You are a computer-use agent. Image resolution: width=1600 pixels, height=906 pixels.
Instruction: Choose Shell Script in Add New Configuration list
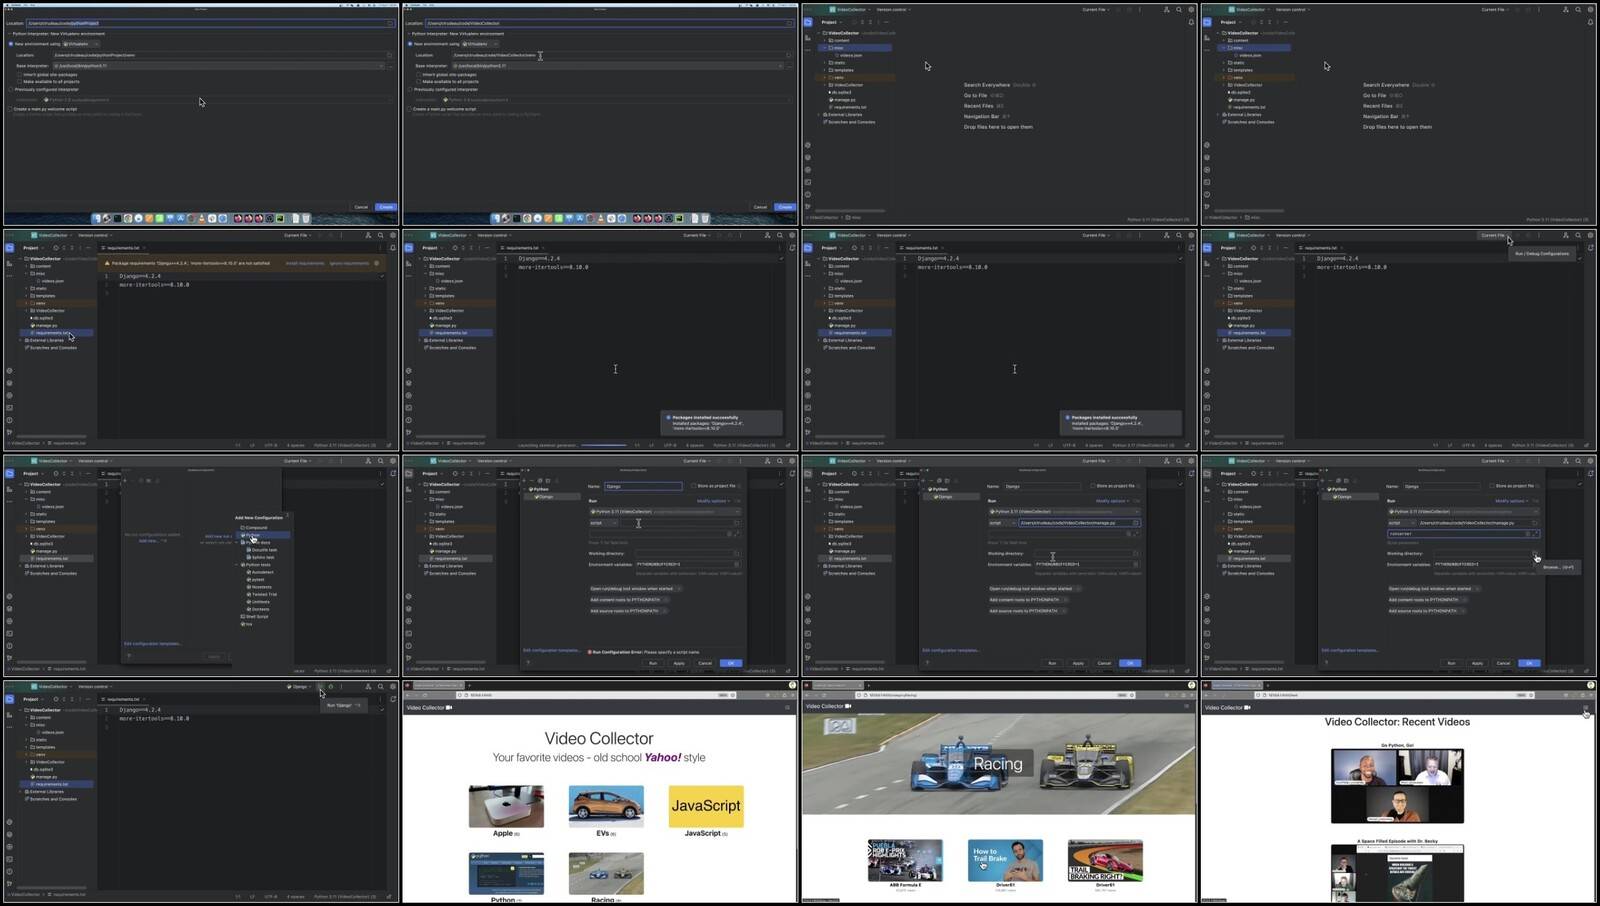(256, 616)
